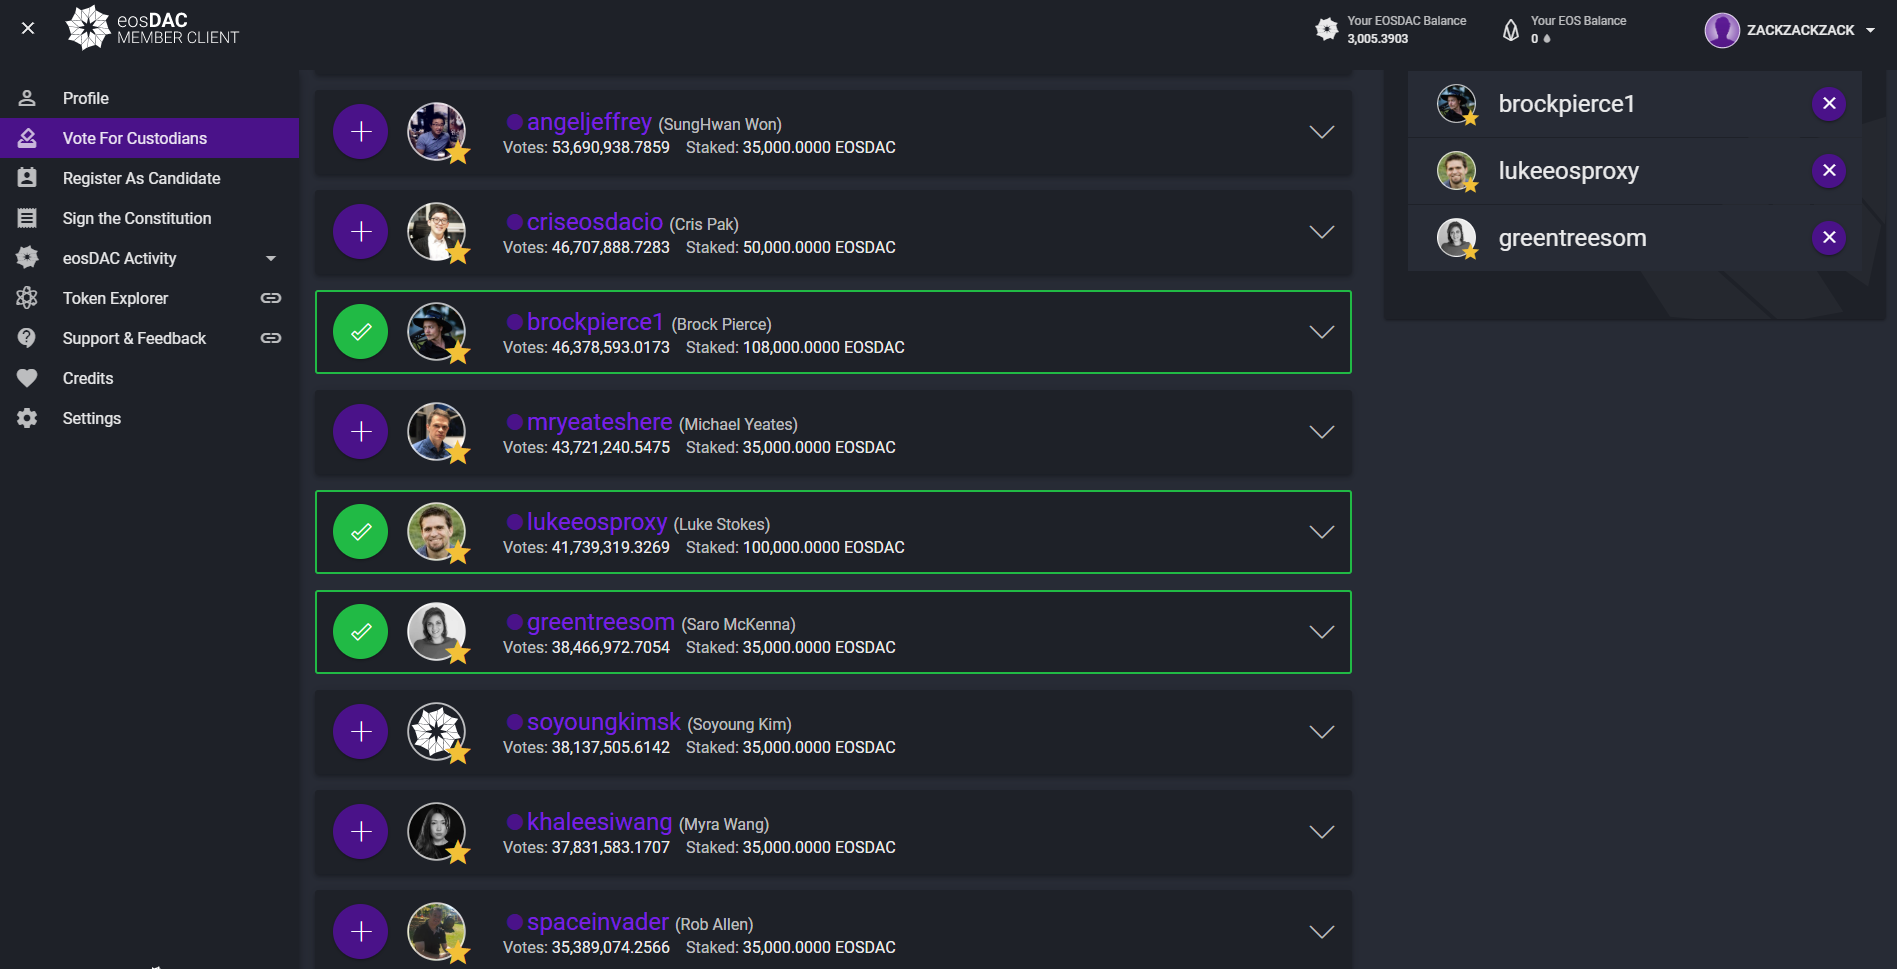Viewport: 1897px width, 969px height.
Task: Click soyoungkimsk candidate avatar
Action: pyautogui.click(x=437, y=732)
